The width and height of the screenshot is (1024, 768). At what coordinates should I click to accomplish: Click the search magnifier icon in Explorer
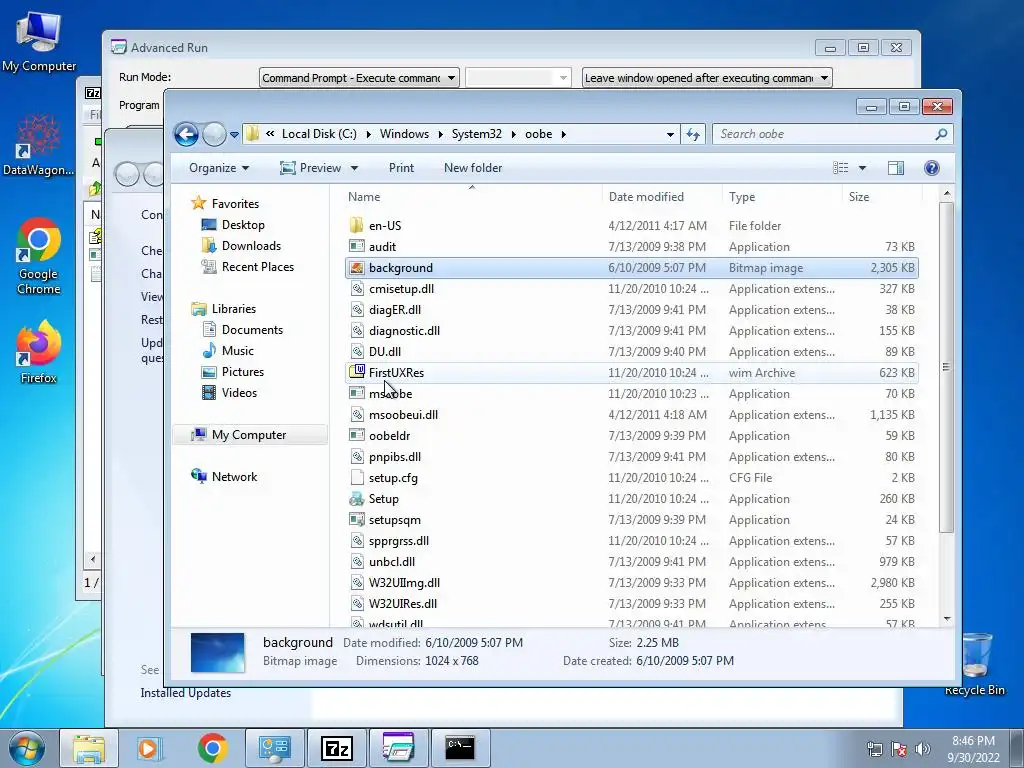point(941,134)
